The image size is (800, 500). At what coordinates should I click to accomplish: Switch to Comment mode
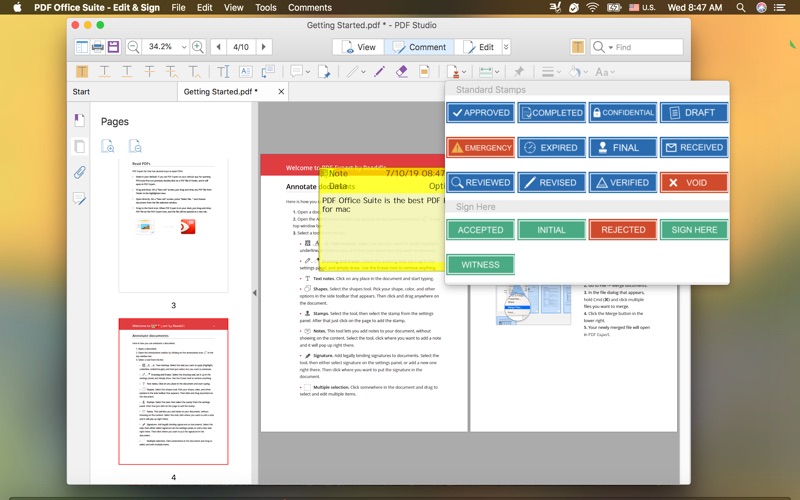pos(419,47)
